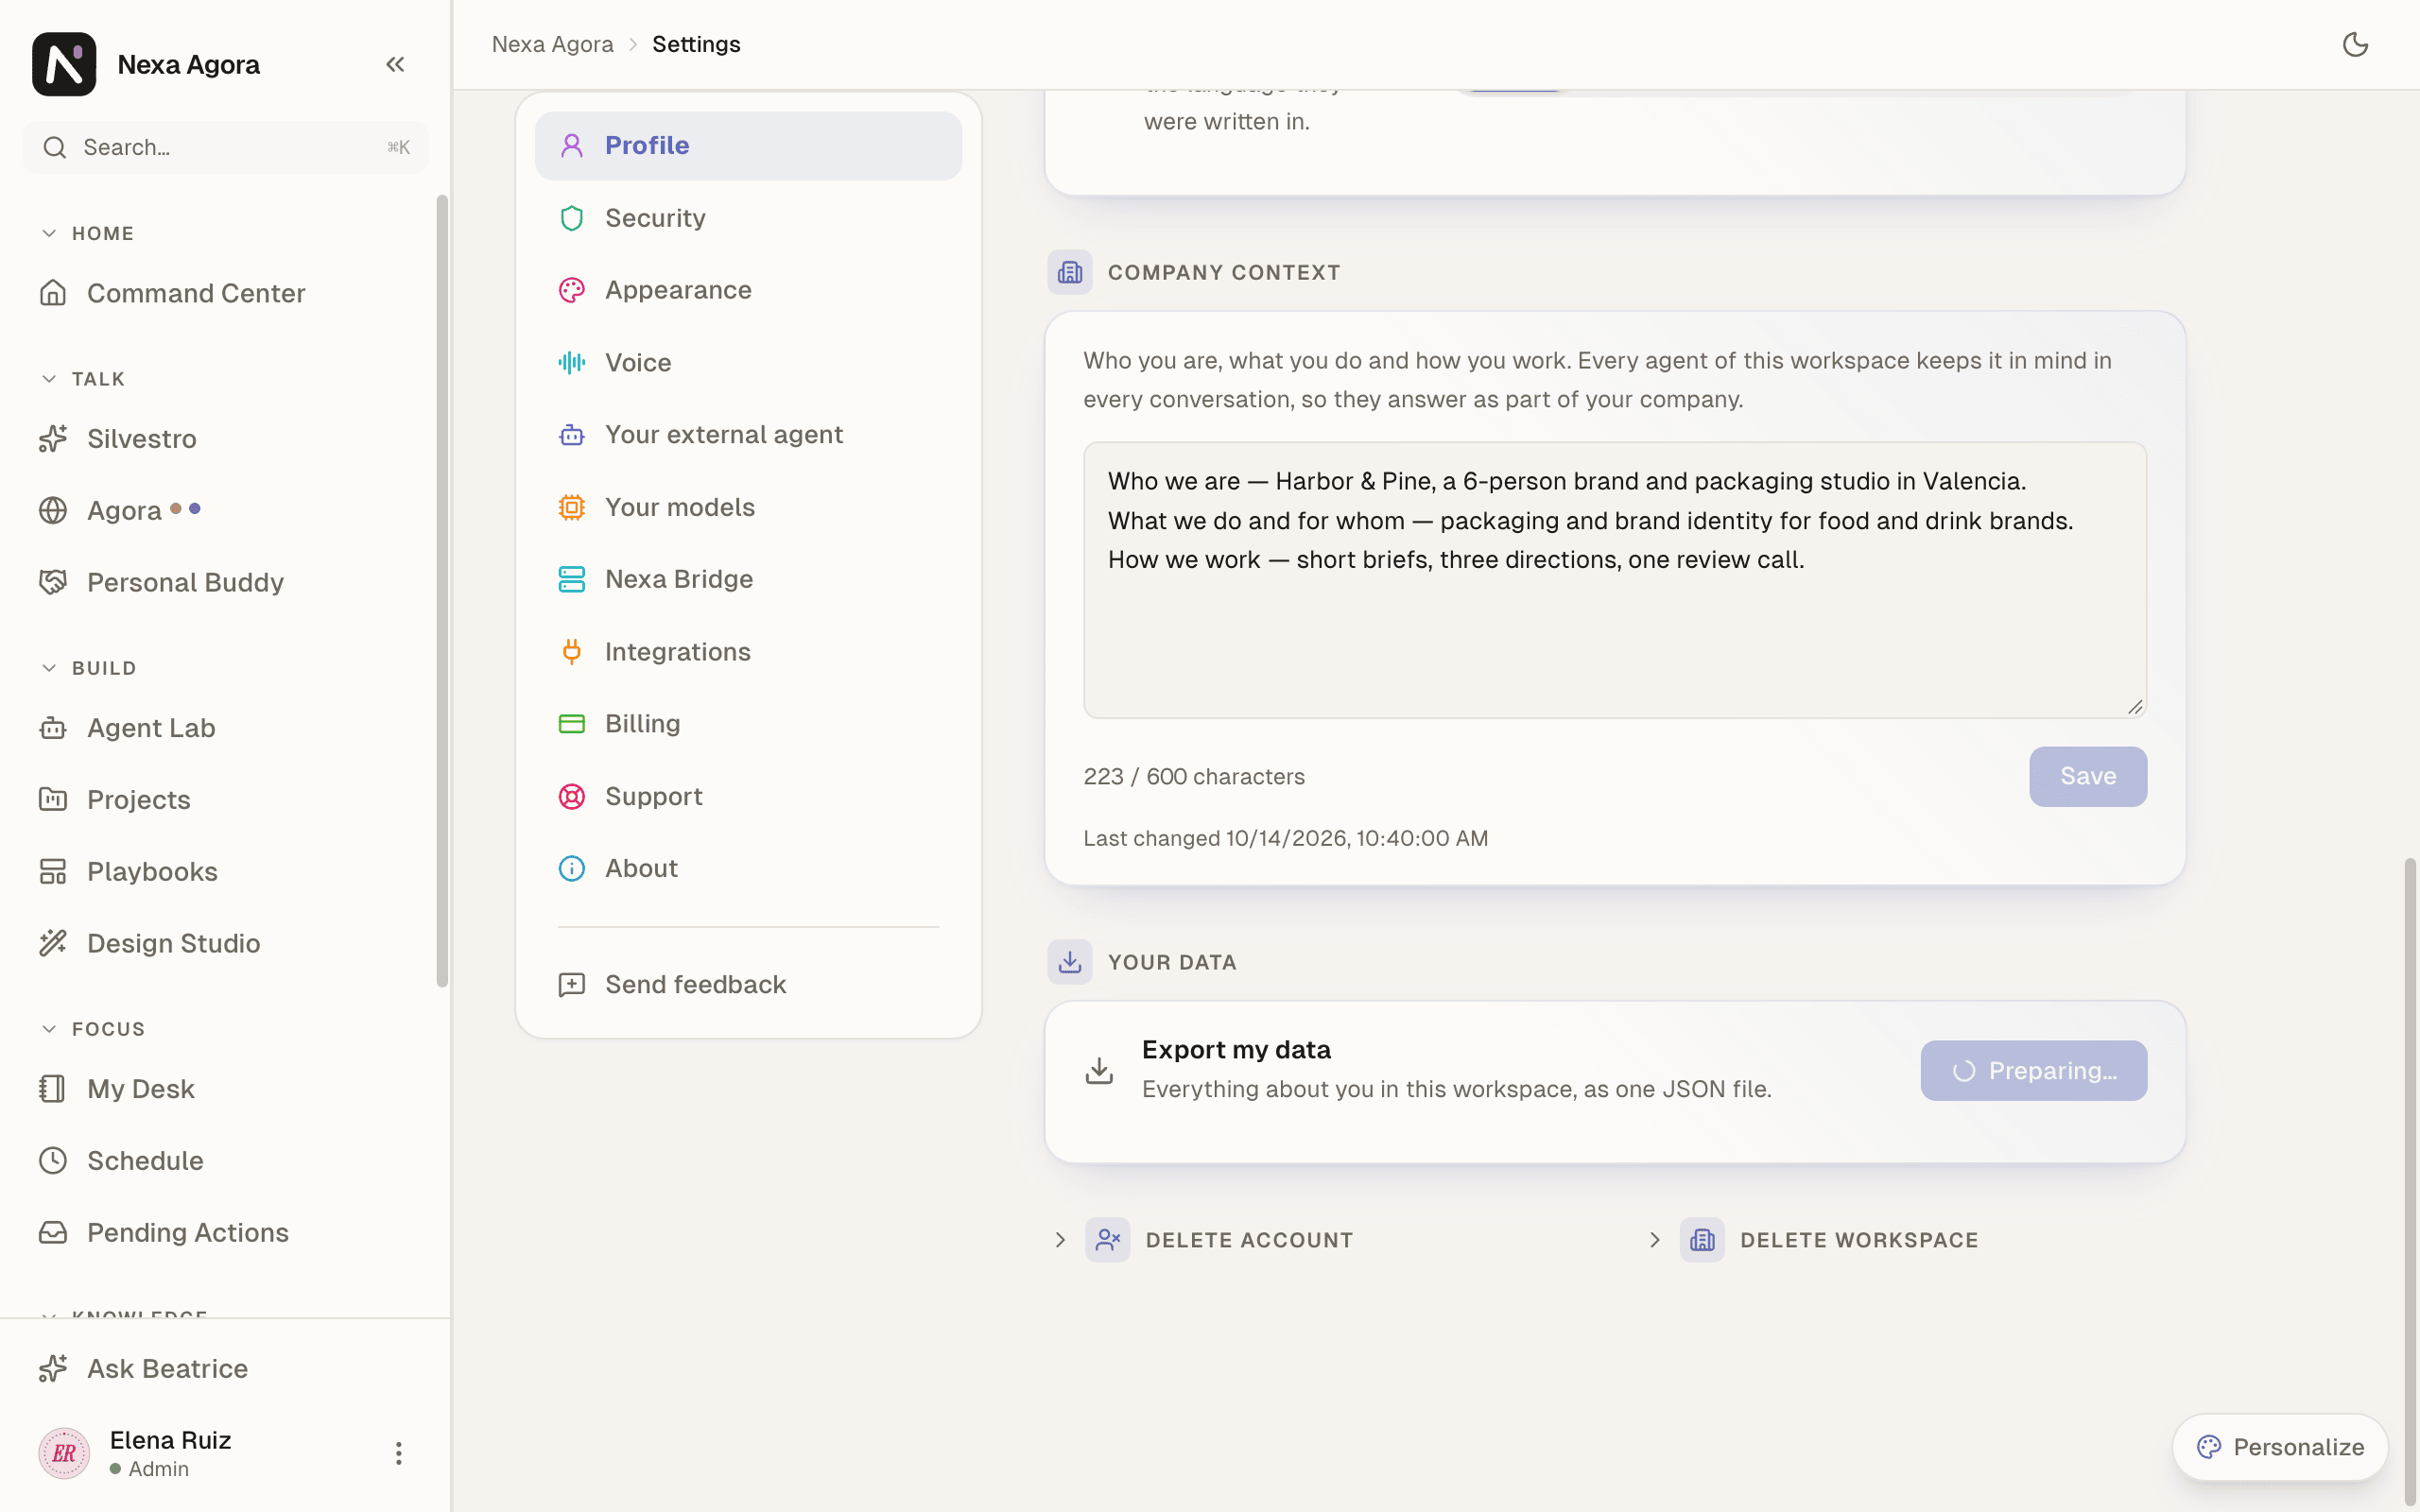Image resolution: width=2420 pixels, height=1512 pixels.
Task: Click the Personalize button
Action: pos(2280,1447)
